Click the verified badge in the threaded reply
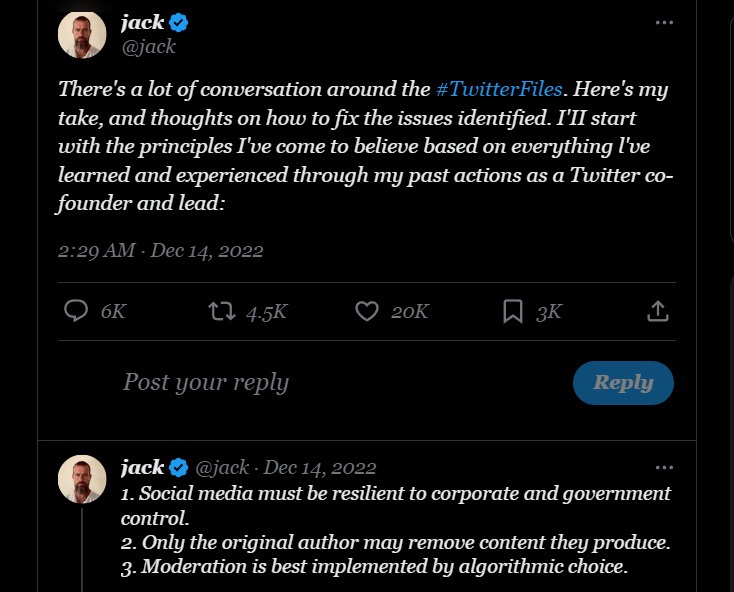 point(180,467)
